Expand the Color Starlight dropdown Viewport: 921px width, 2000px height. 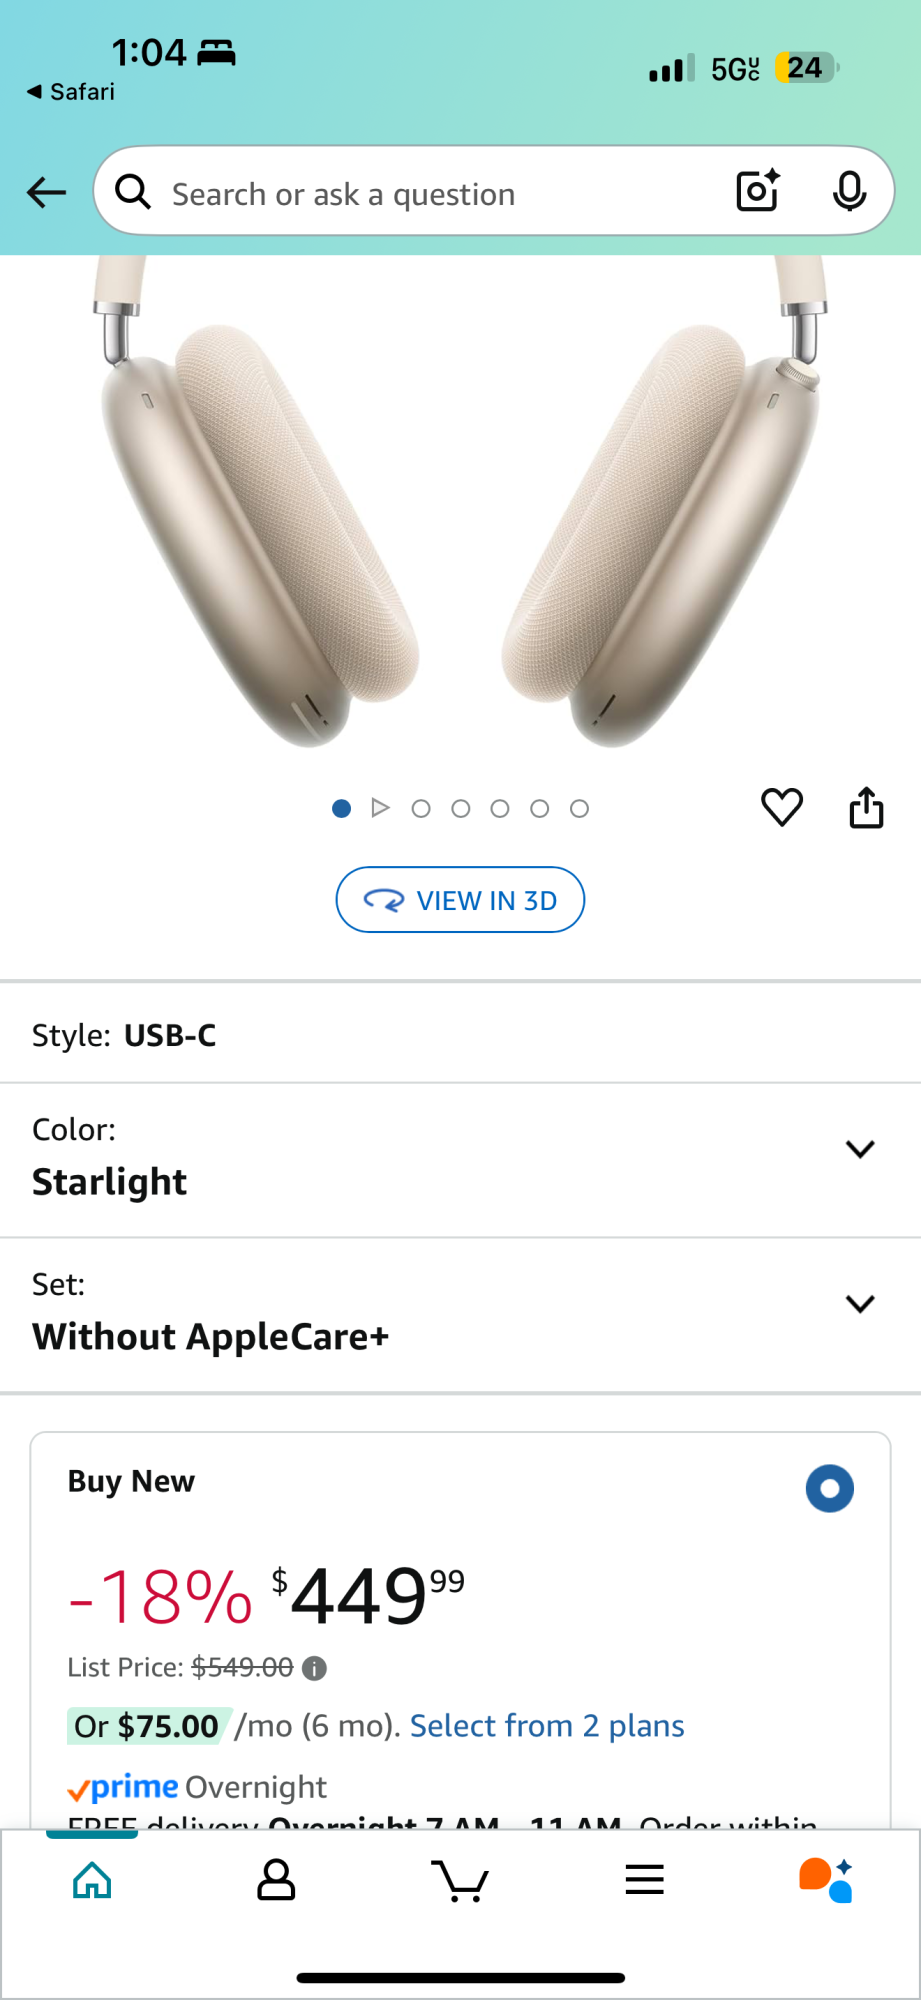(859, 1149)
